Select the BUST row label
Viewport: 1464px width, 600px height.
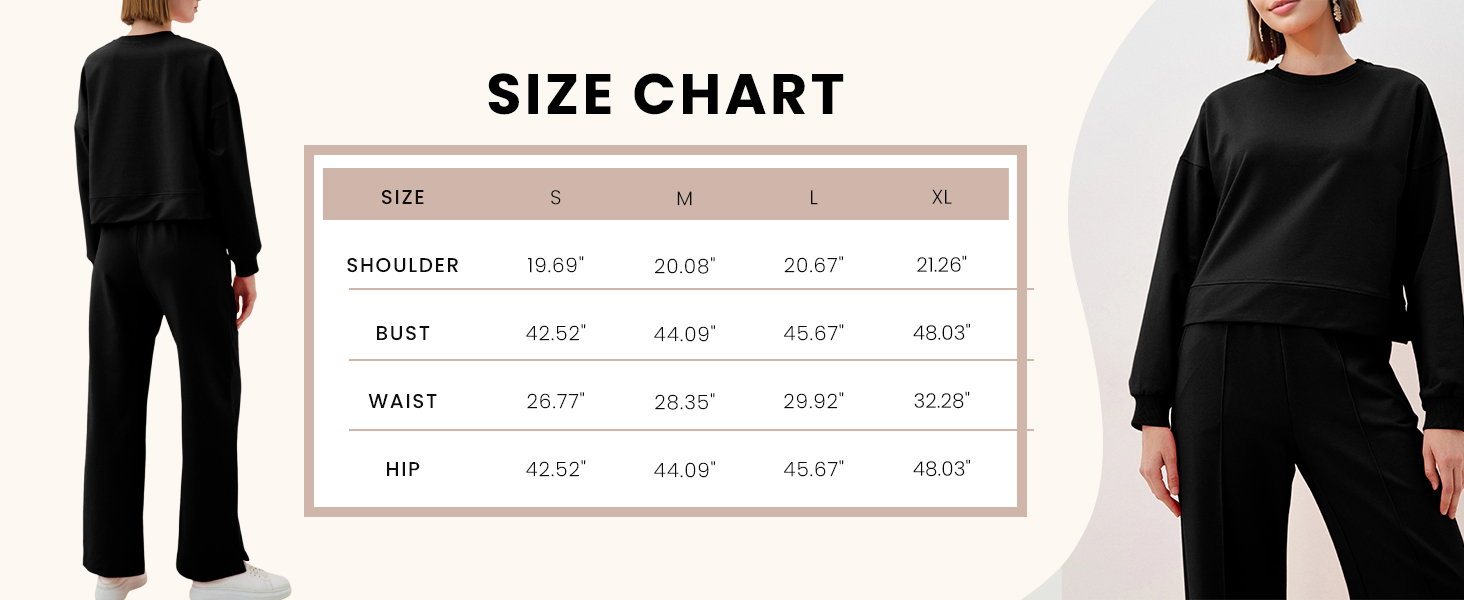coord(403,333)
